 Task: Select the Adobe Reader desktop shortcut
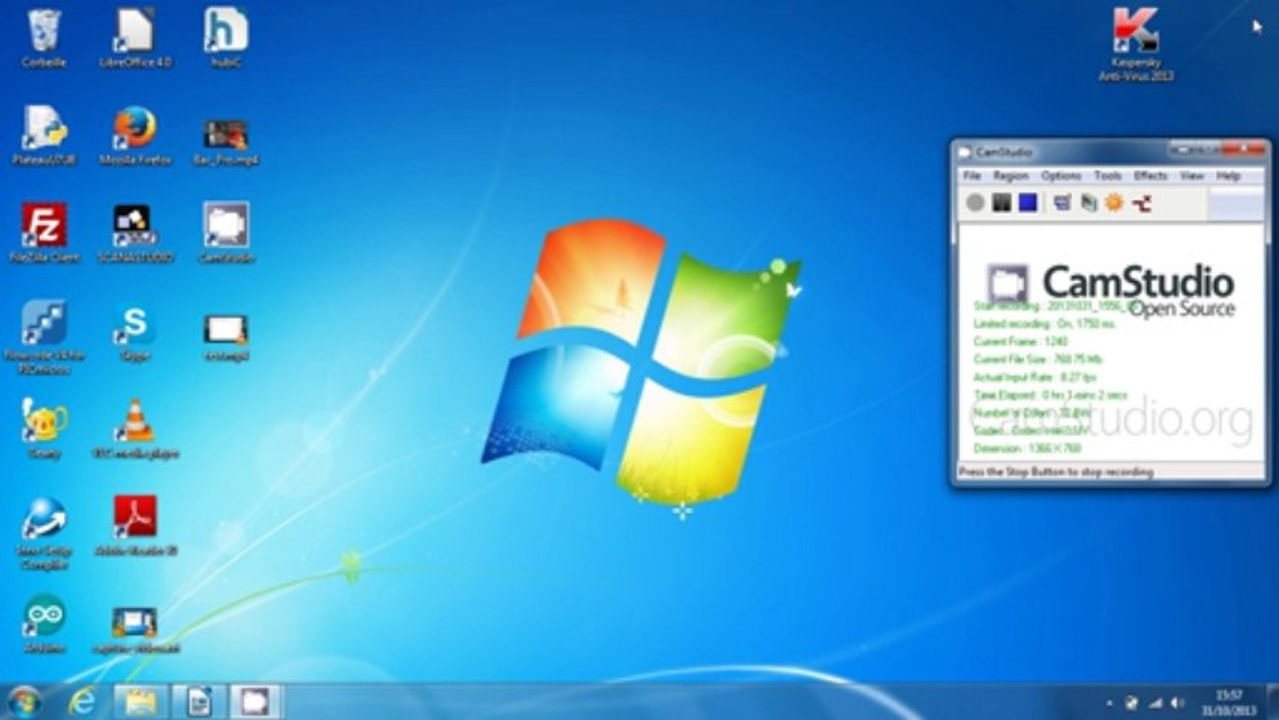(135, 525)
